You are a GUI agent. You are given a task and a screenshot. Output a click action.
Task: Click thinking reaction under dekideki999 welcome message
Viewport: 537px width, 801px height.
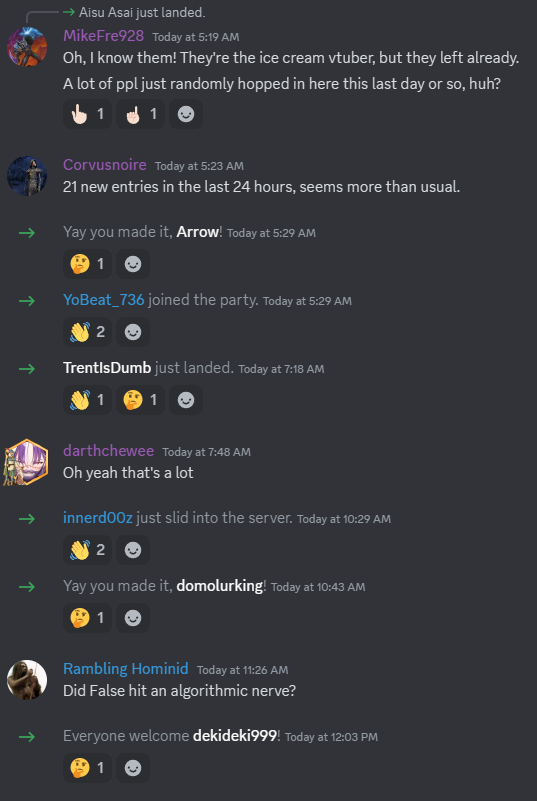click(87, 768)
